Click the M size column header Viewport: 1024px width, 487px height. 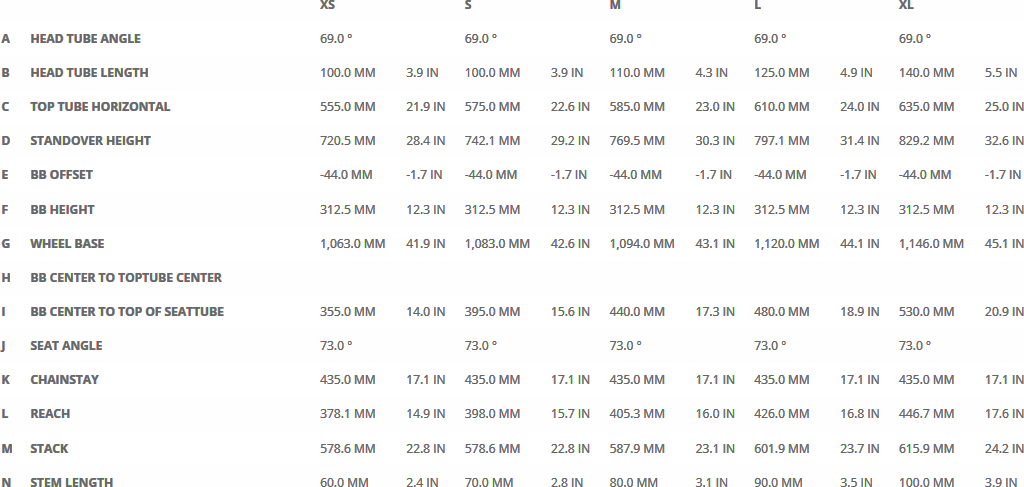[615, 5]
